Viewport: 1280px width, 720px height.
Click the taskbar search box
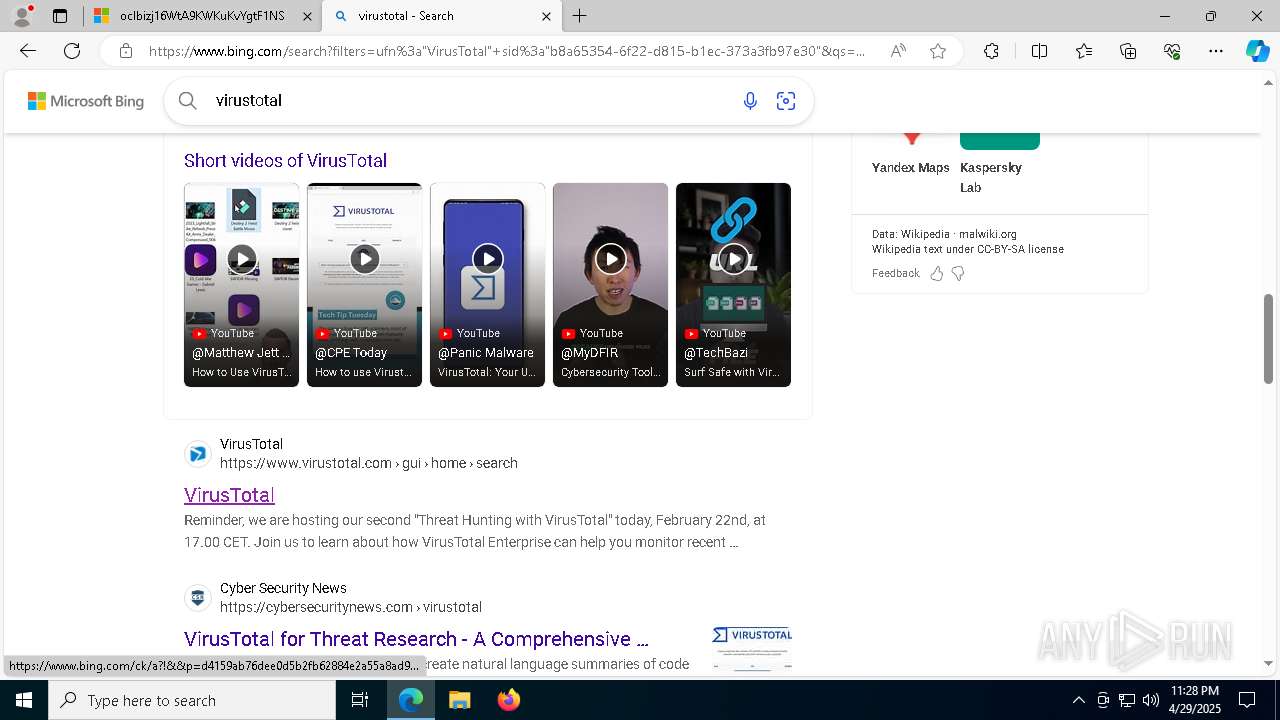point(192,700)
